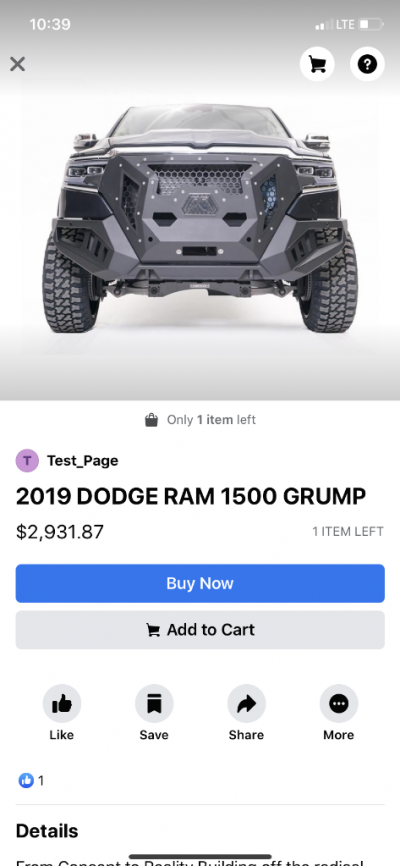This screenshot has height=866, width=400.
Task: Tap the shopping bag stock icon
Action: coord(151,420)
